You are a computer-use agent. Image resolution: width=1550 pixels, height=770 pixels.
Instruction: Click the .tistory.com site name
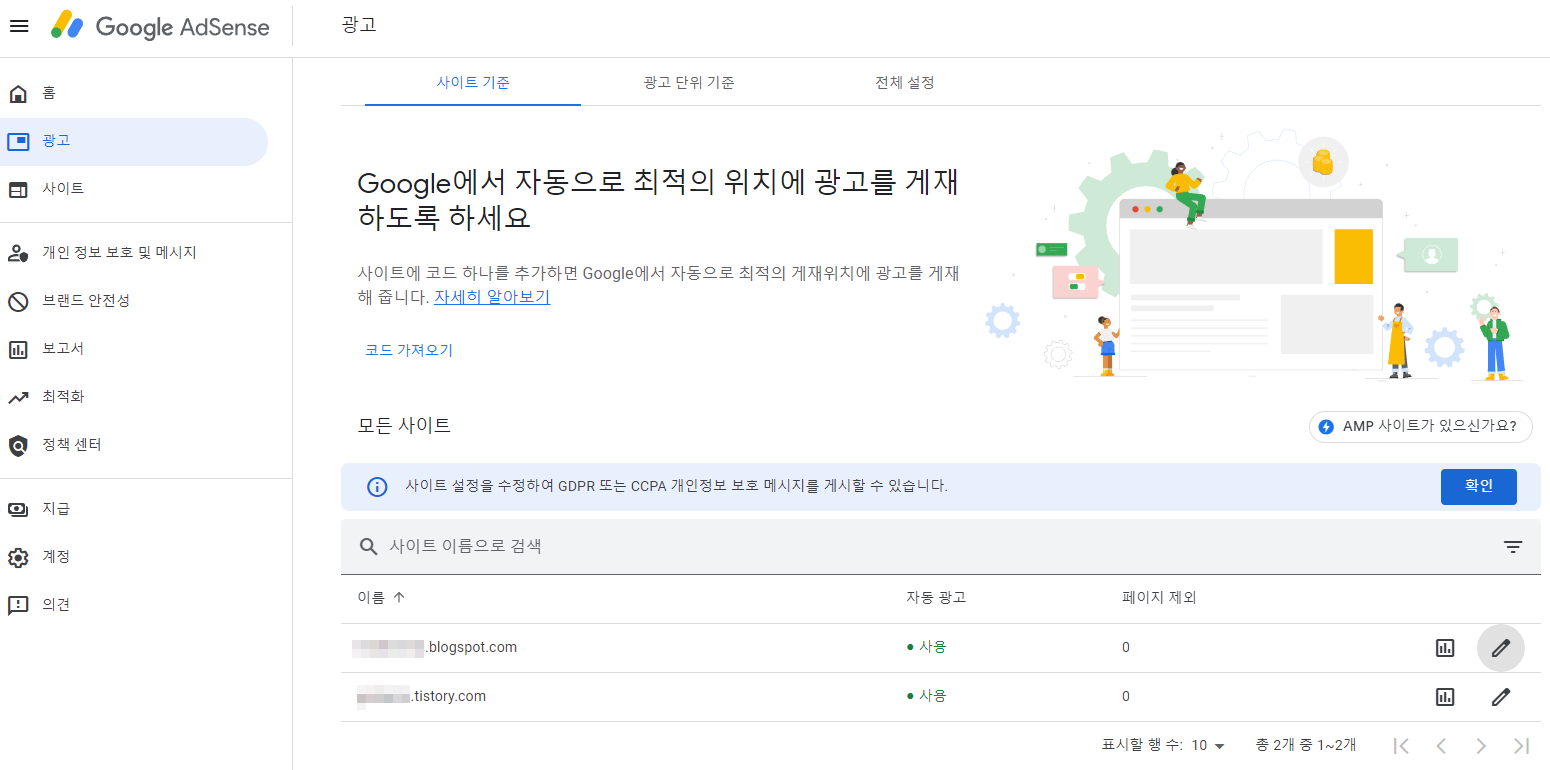[x=422, y=696]
